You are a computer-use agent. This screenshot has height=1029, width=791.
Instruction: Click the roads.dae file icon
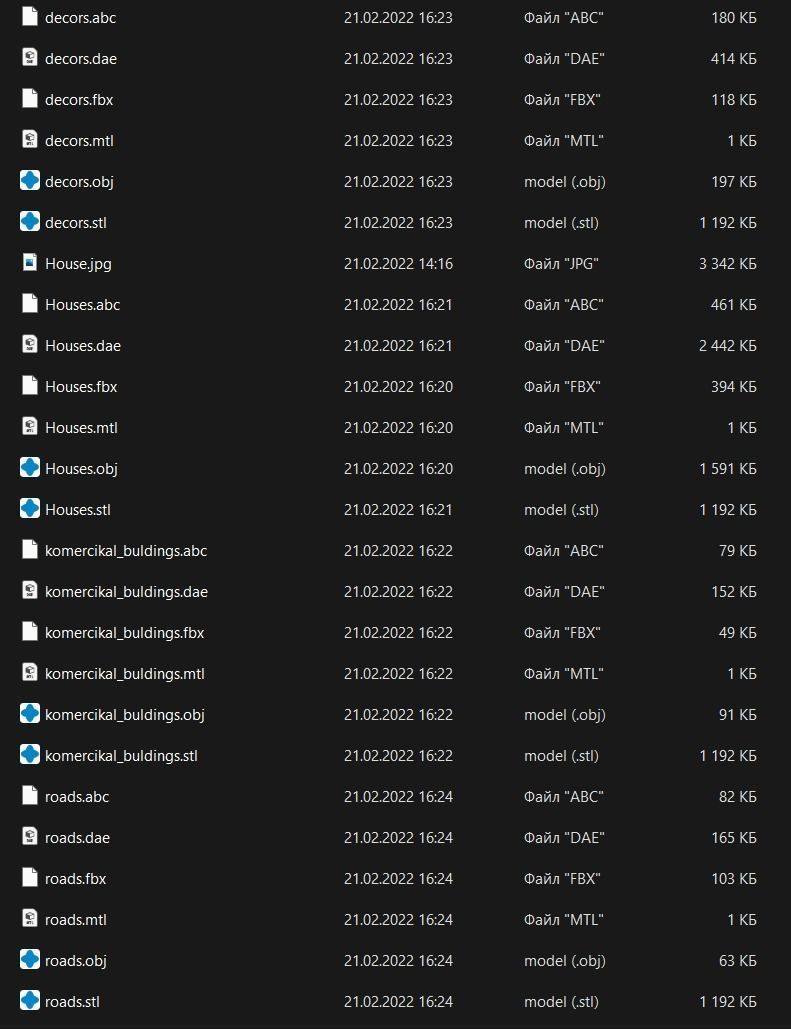pyautogui.click(x=30, y=837)
